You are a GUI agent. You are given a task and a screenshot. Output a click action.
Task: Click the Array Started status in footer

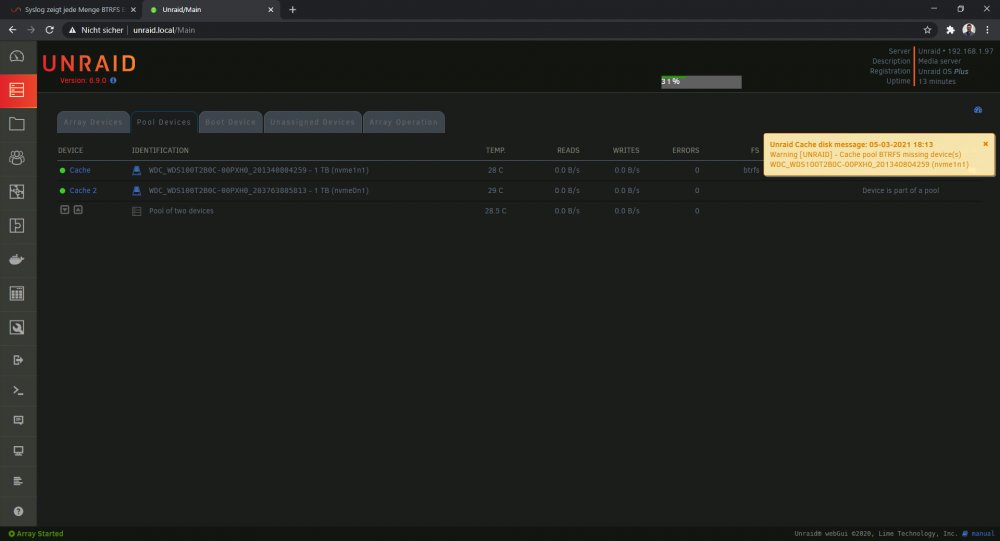click(x=36, y=533)
